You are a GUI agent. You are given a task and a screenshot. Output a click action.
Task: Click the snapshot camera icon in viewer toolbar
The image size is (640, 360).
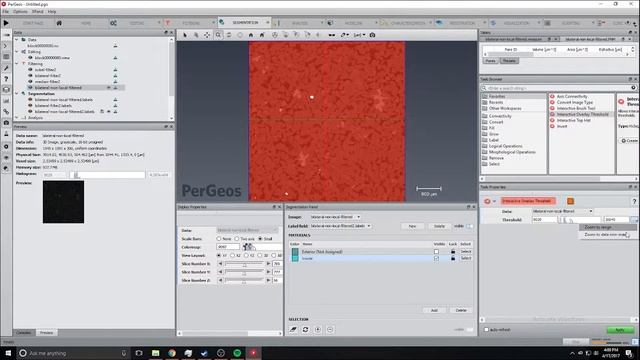[372, 35]
